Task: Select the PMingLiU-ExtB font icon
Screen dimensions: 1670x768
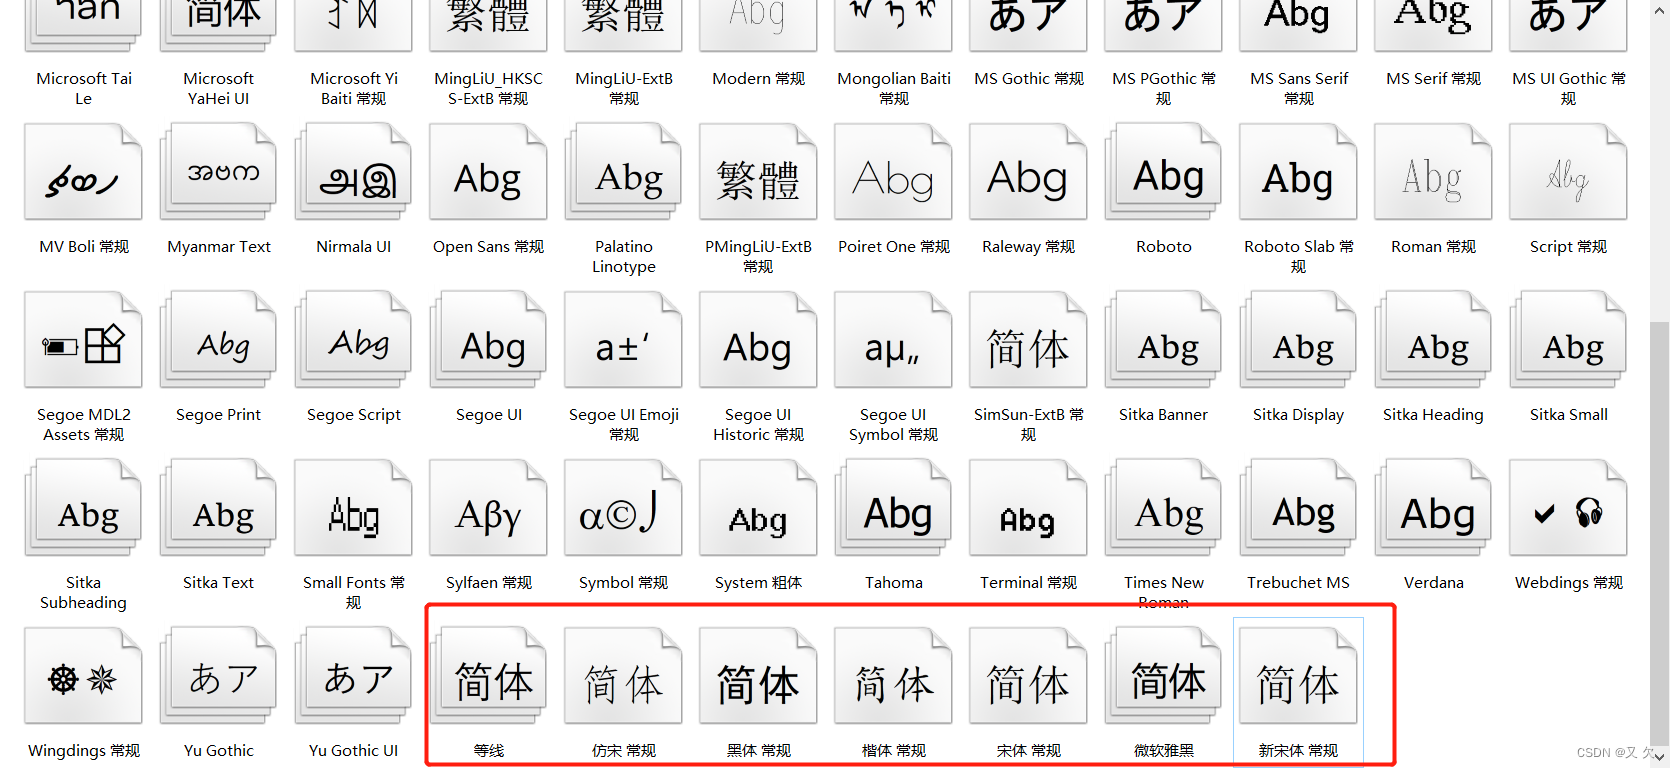Action: coord(758,171)
